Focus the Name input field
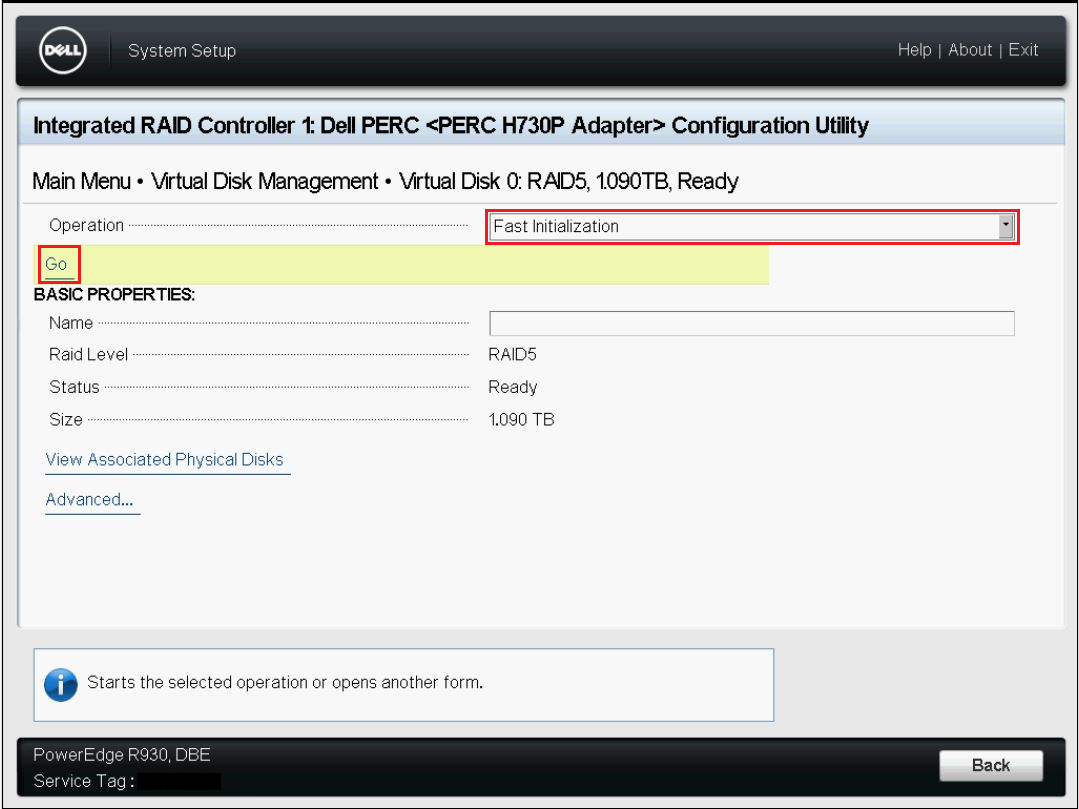Image resolution: width=1079 pixels, height=809 pixels. [x=751, y=323]
